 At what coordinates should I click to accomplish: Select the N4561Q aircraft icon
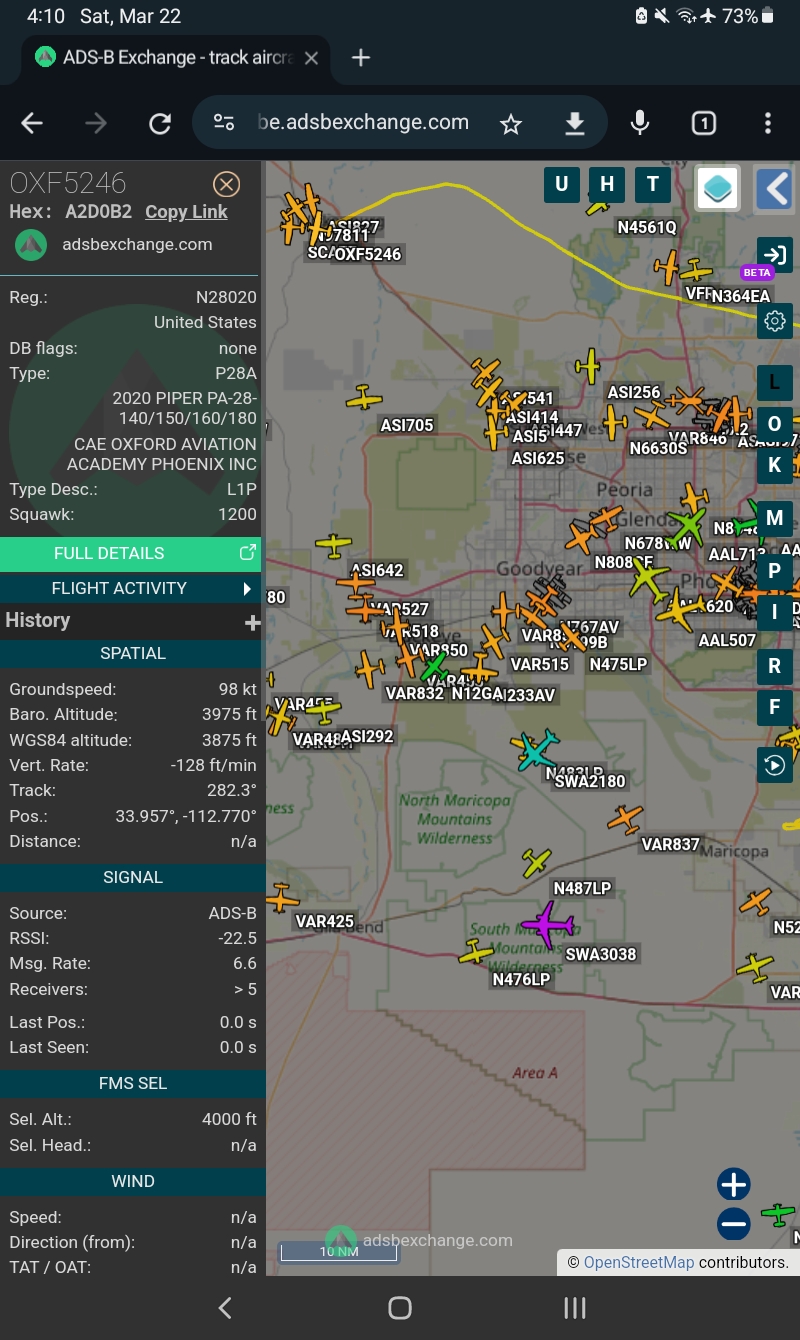click(598, 206)
